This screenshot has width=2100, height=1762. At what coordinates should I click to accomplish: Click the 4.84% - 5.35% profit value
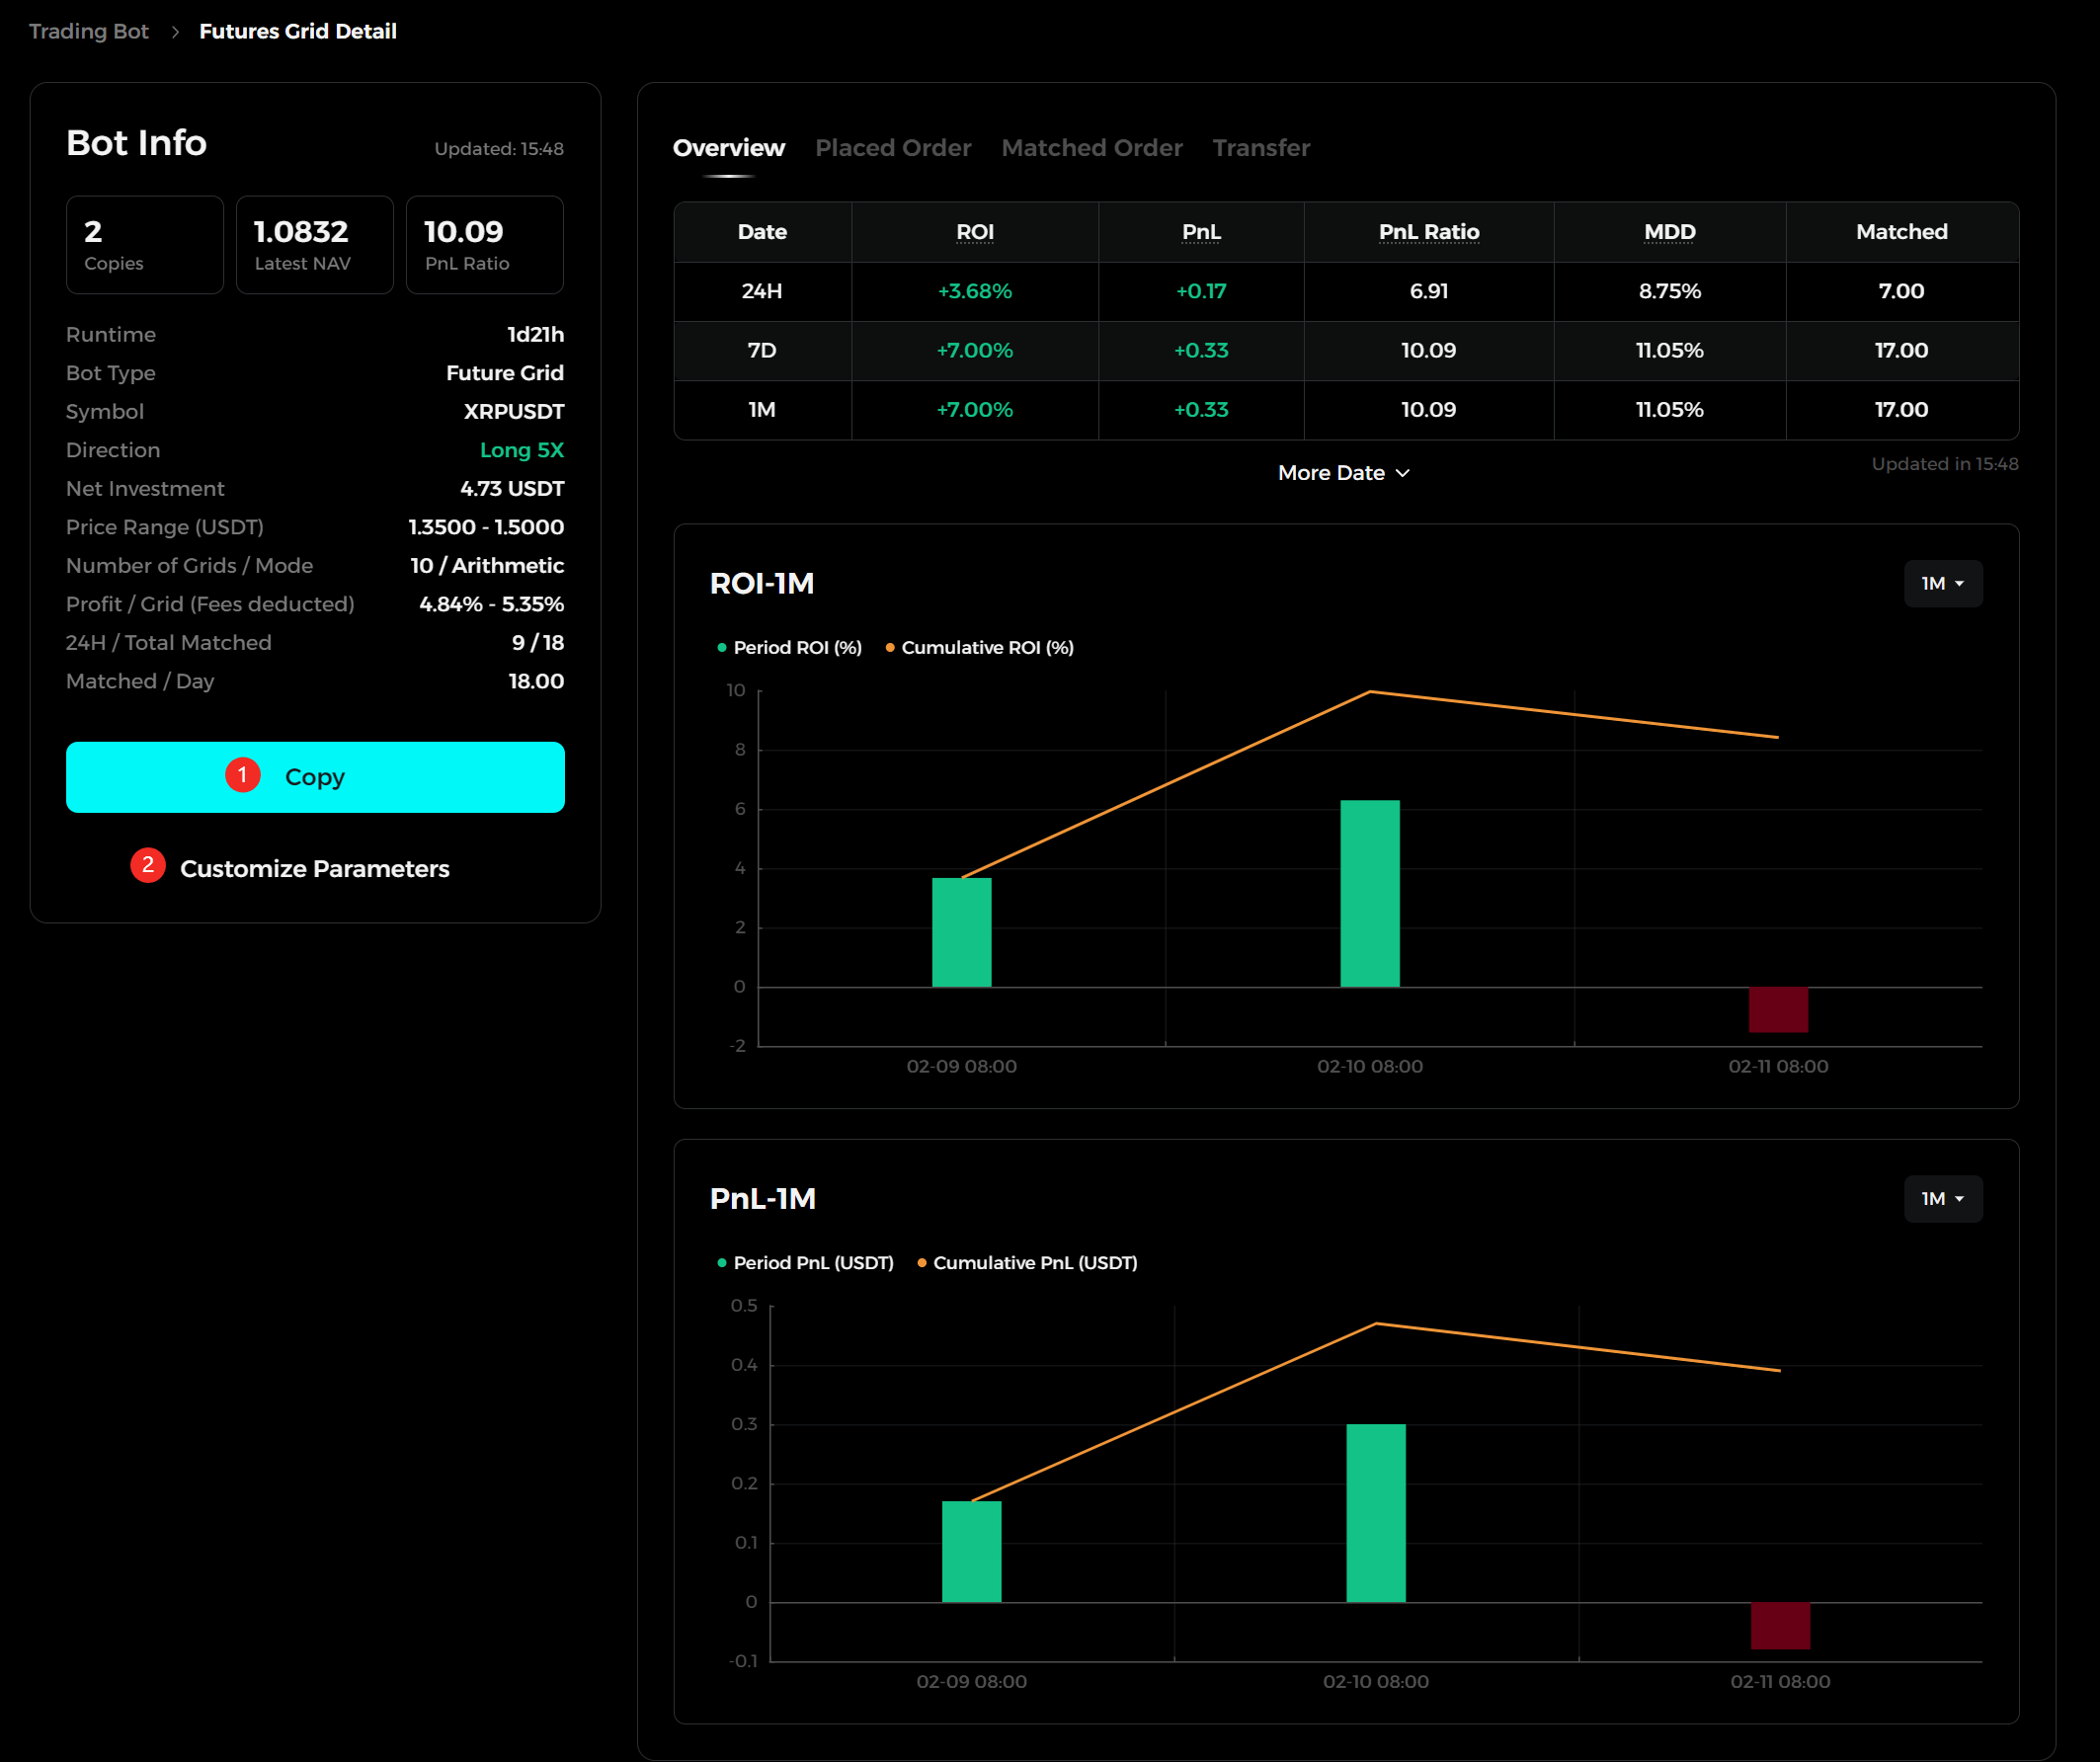tap(492, 604)
